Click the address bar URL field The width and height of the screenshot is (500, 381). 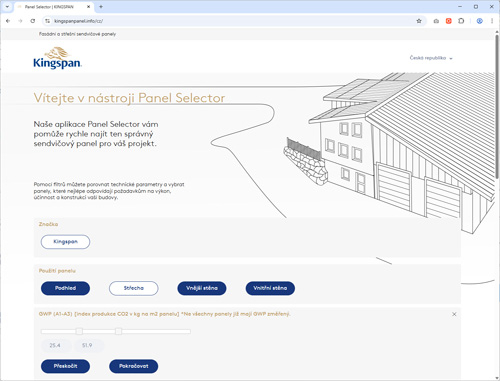233,21
